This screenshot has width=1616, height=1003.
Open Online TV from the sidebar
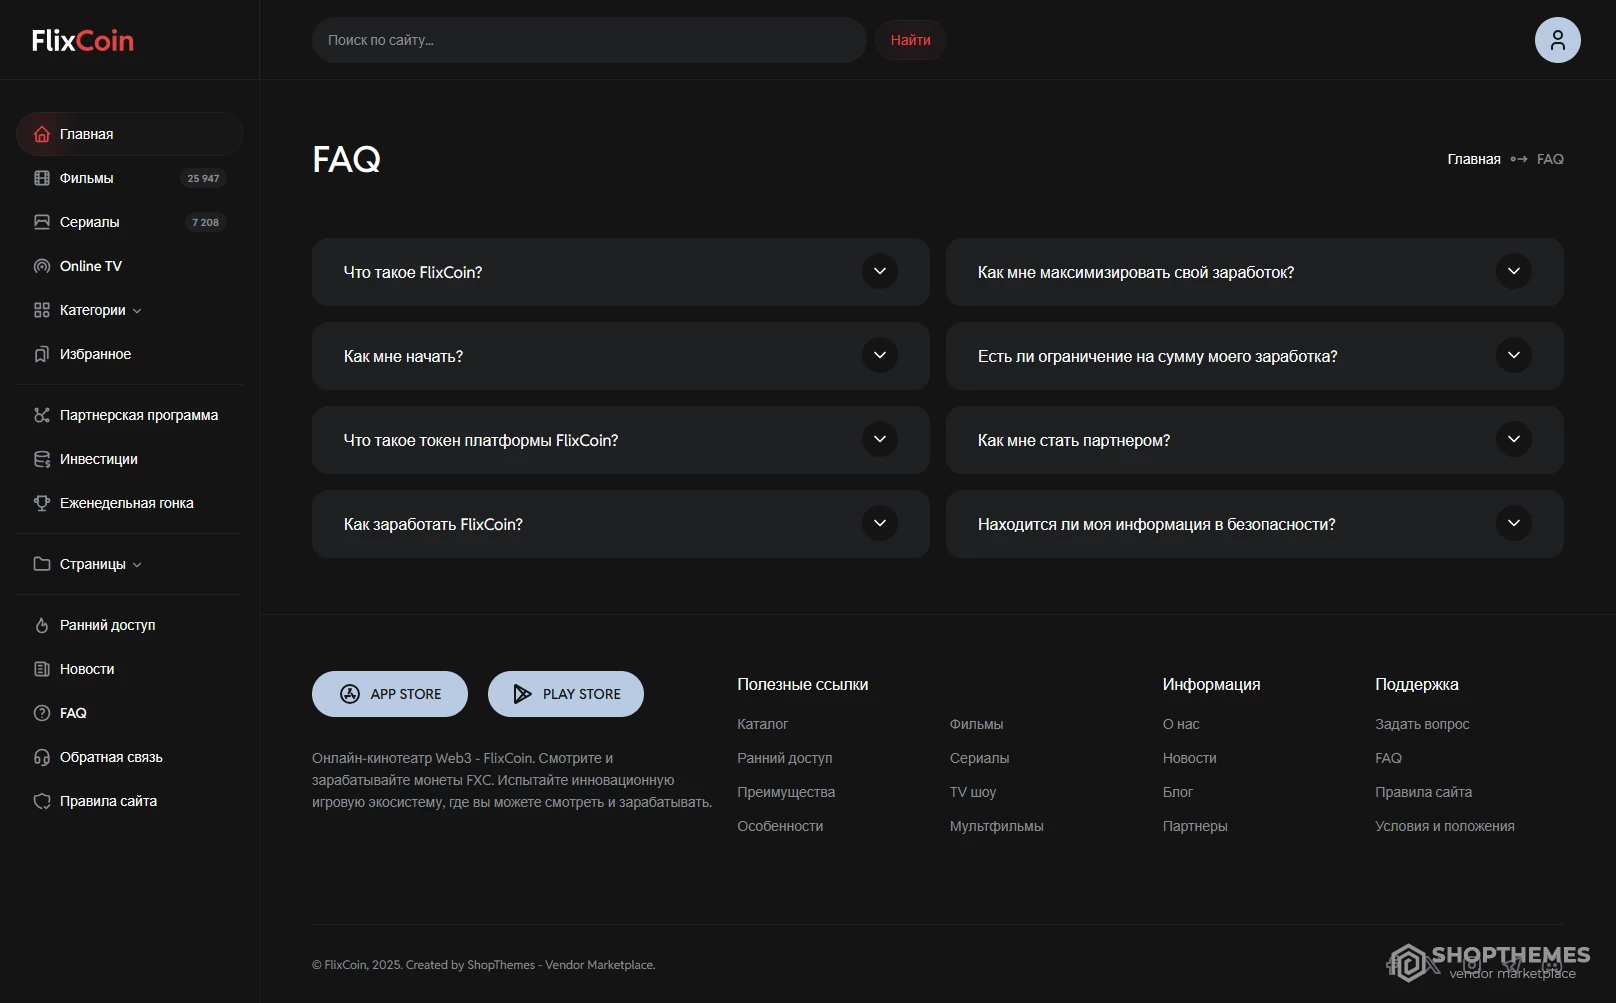coord(90,266)
